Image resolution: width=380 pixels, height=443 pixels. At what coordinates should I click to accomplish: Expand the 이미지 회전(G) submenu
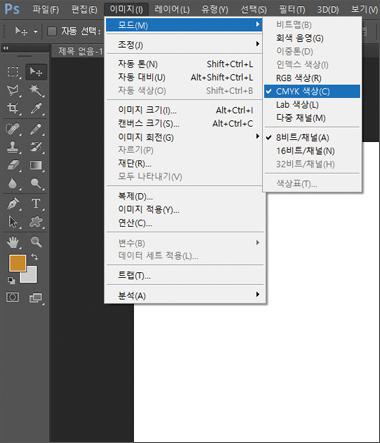(x=184, y=137)
